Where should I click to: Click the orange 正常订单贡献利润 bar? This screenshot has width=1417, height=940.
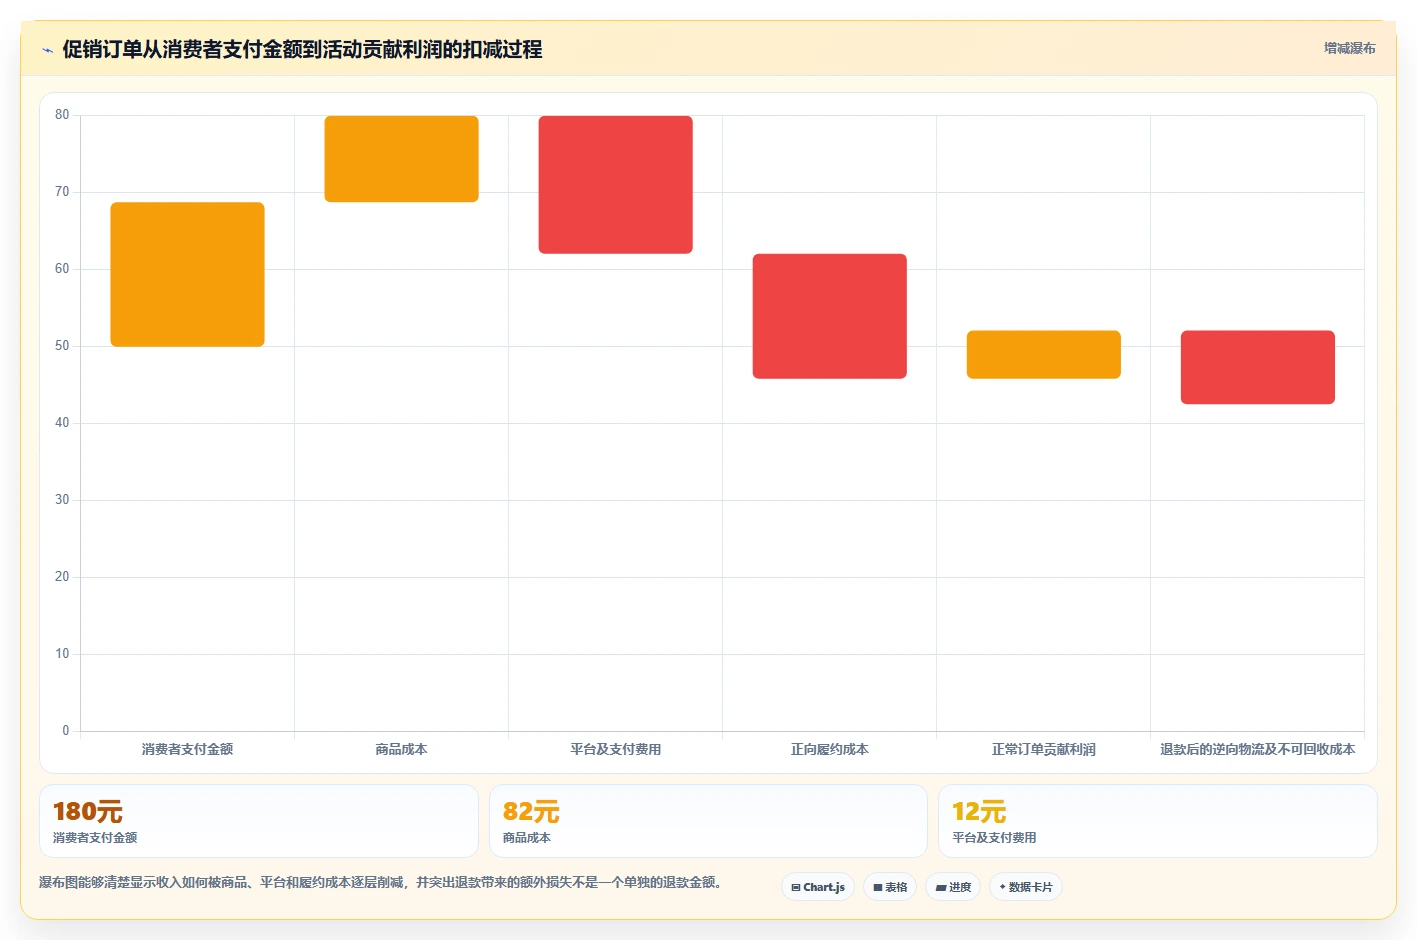pyautogui.click(x=1043, y=354)
